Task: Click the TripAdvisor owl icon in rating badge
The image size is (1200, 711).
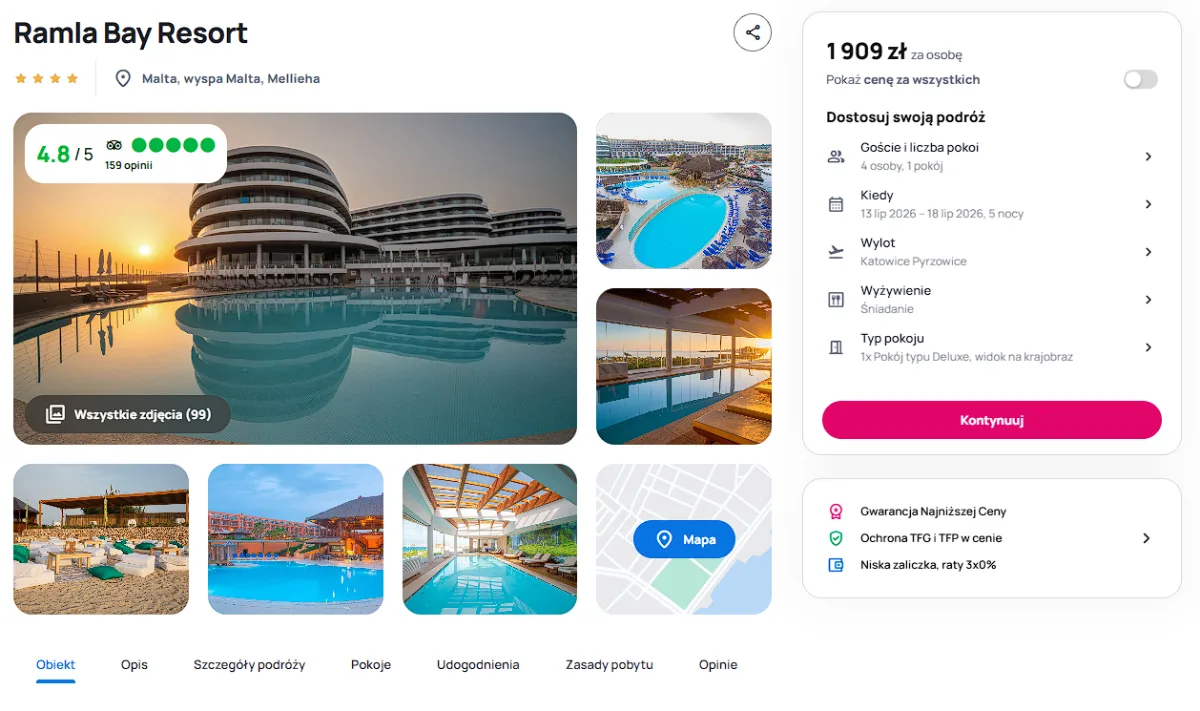Action: (x=114, y=145)
